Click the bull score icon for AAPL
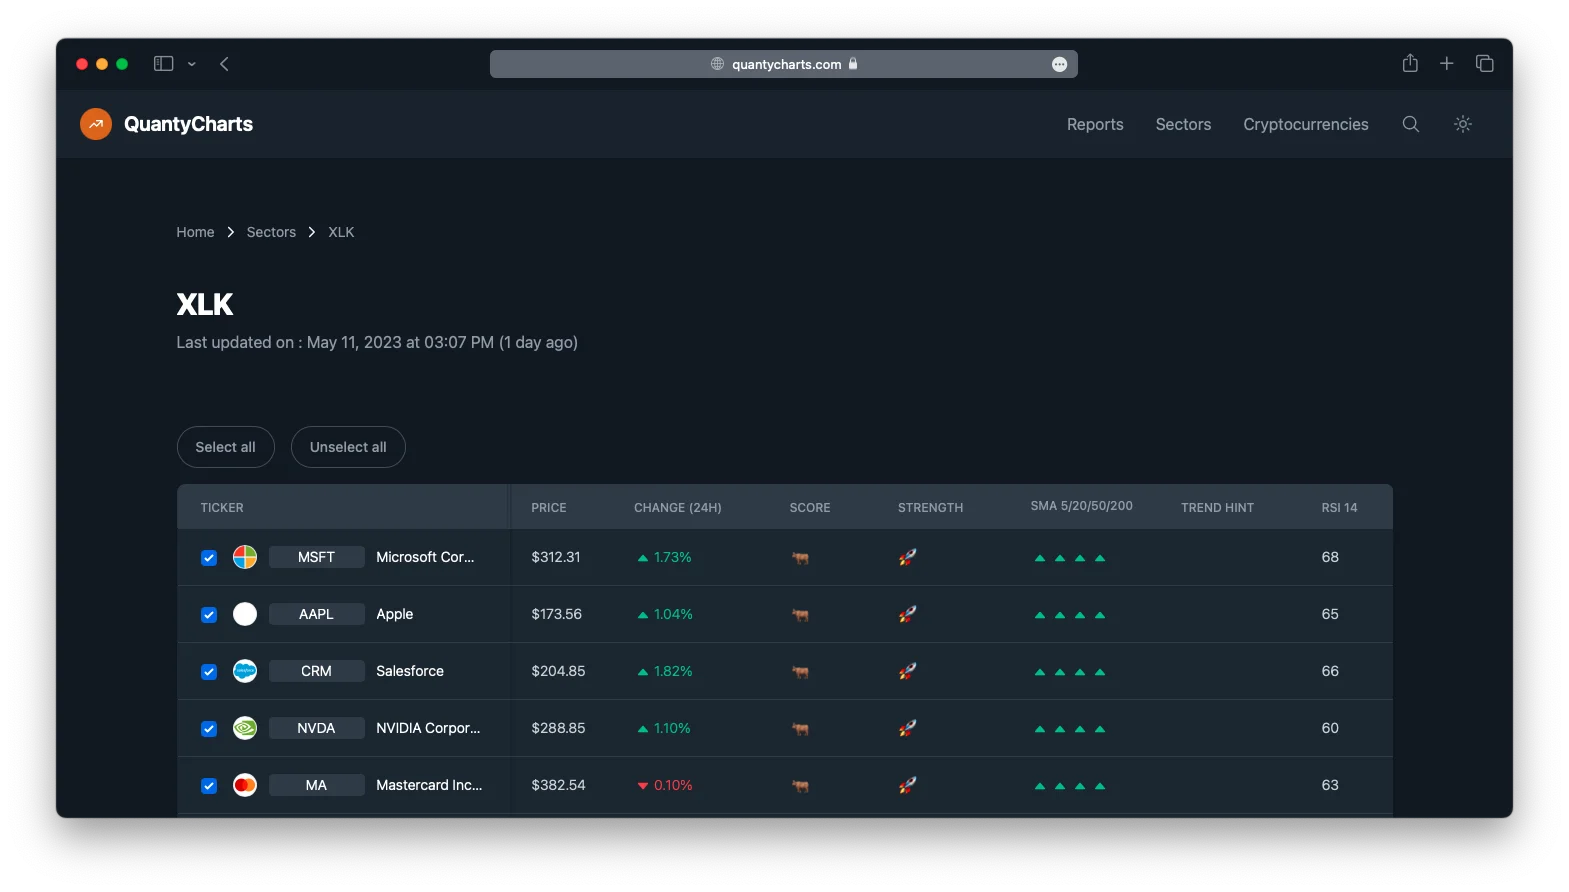 coord(800,615)
